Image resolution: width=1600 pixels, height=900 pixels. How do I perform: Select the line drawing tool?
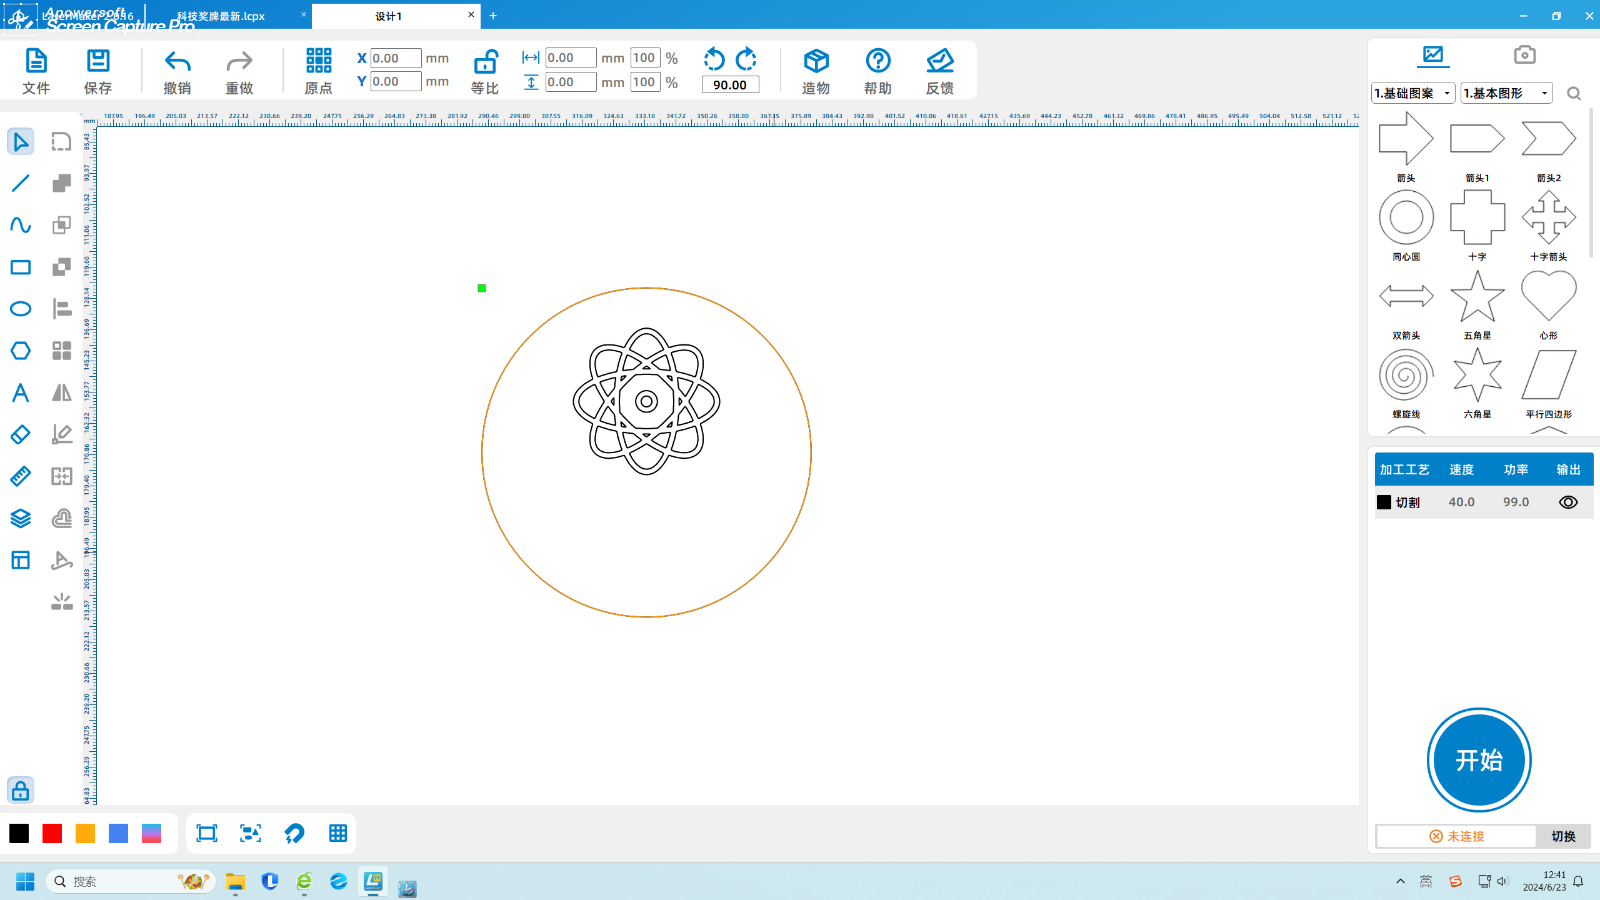20,183
